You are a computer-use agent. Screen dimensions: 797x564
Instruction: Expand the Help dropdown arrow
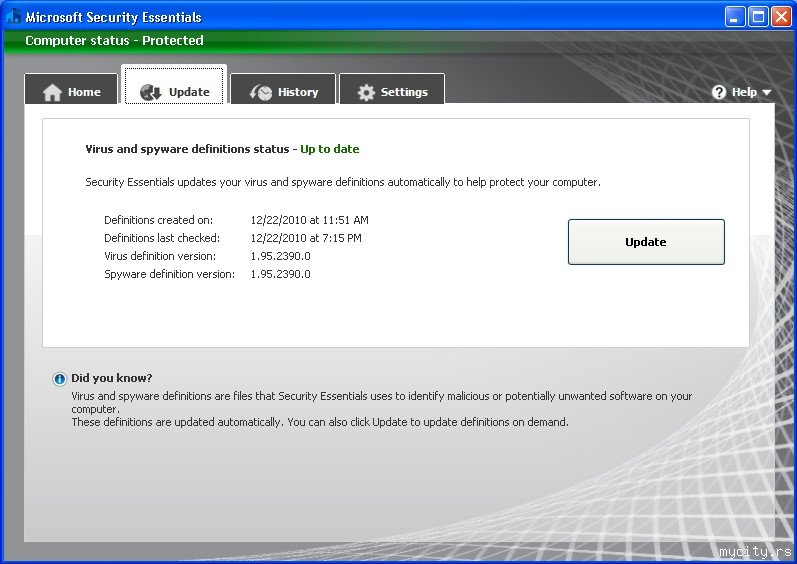click(x=767, y=92)
